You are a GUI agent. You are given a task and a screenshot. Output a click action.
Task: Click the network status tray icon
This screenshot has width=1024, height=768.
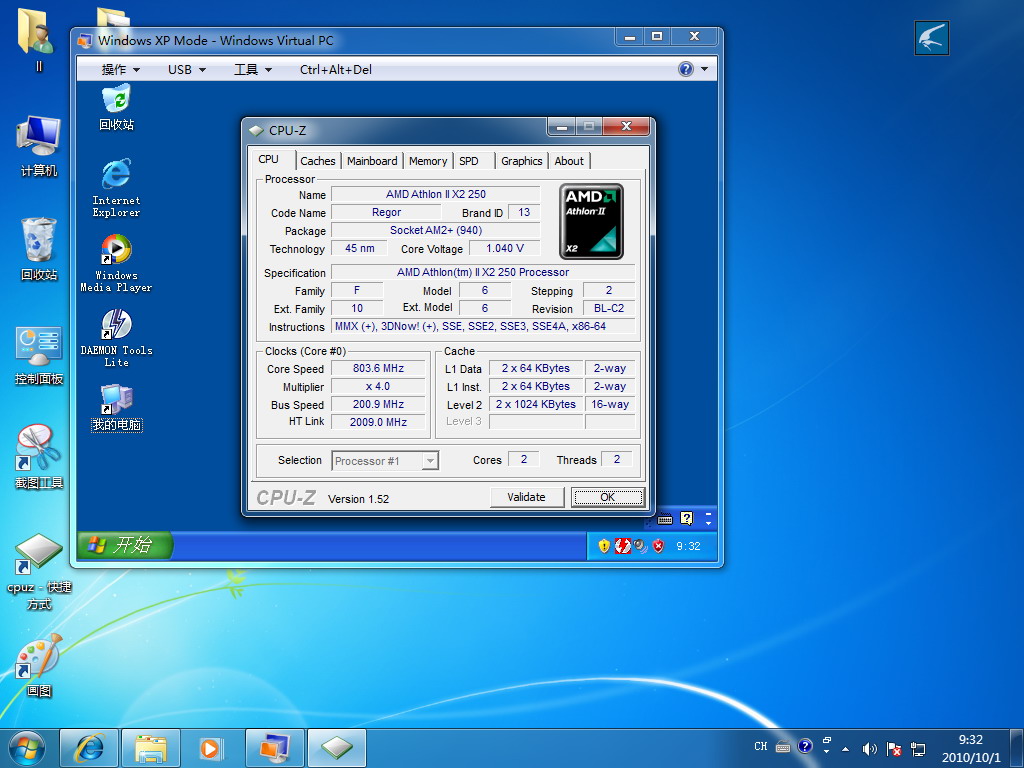click(919, 749)
